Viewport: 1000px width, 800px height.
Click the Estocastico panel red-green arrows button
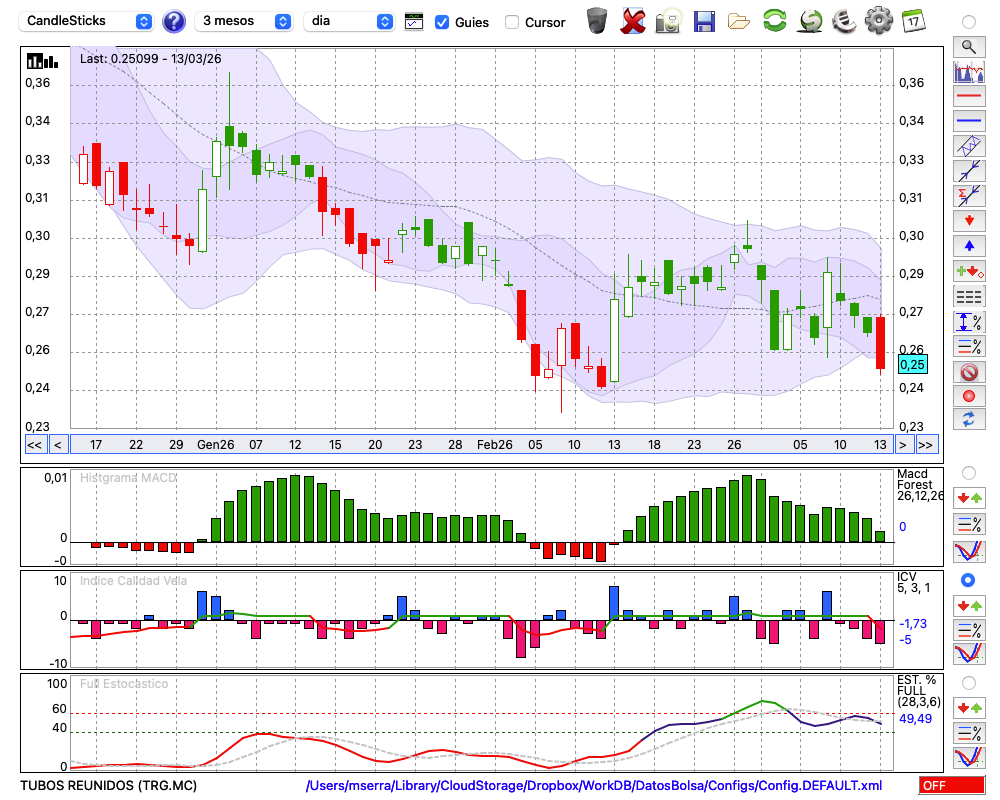click(969, 708)
